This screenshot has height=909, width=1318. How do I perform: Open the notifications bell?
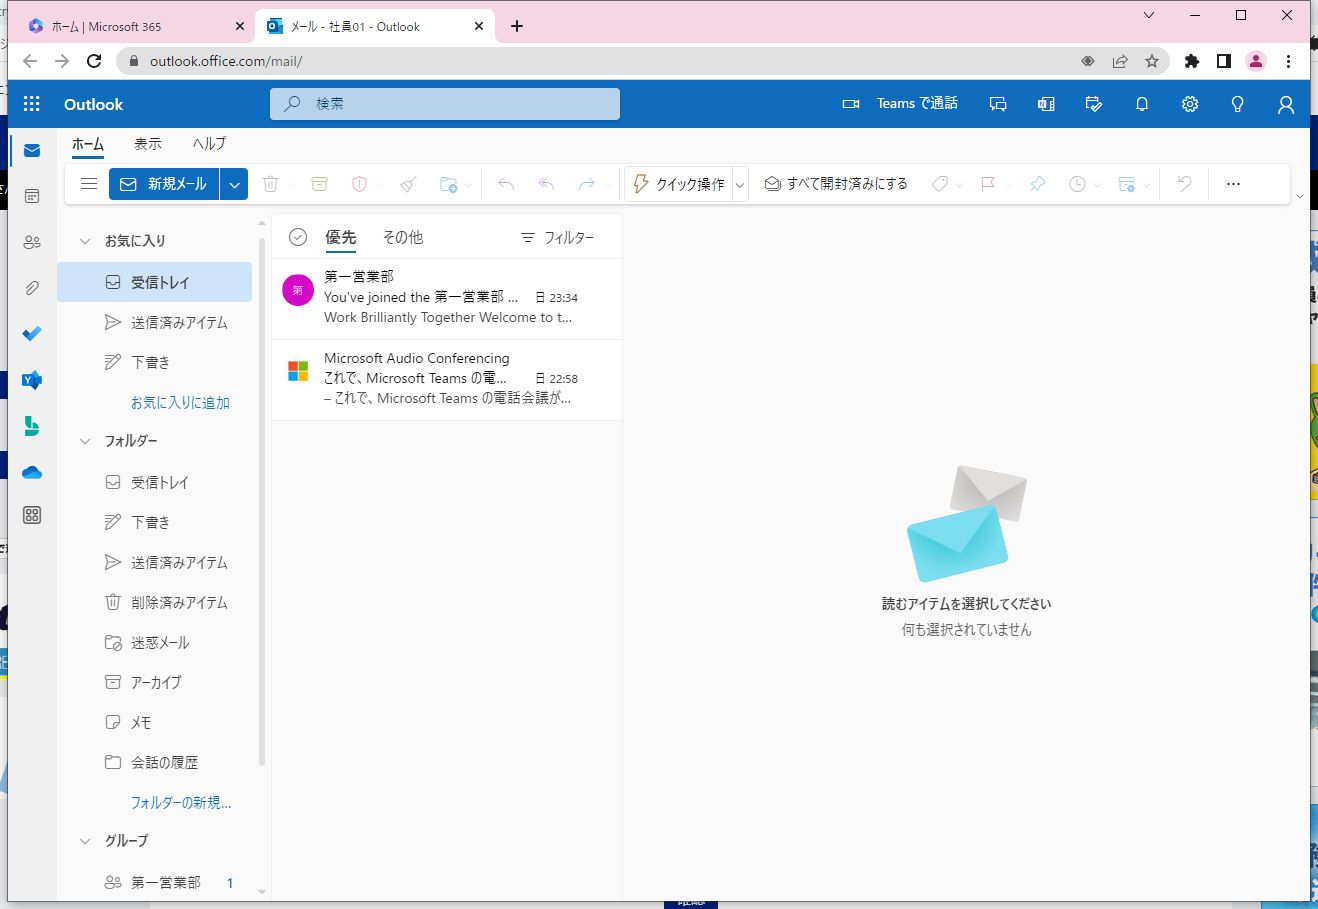[x=1142, y=104]
